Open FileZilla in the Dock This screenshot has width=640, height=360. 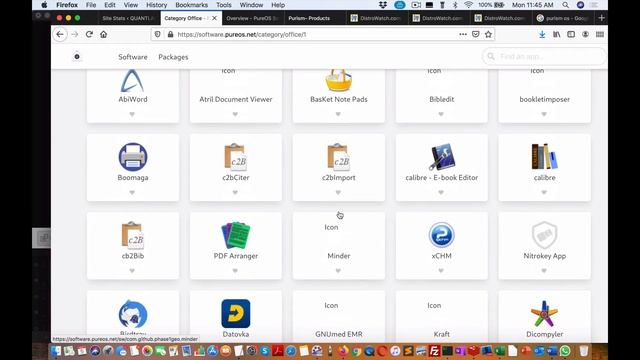(434, 351)
